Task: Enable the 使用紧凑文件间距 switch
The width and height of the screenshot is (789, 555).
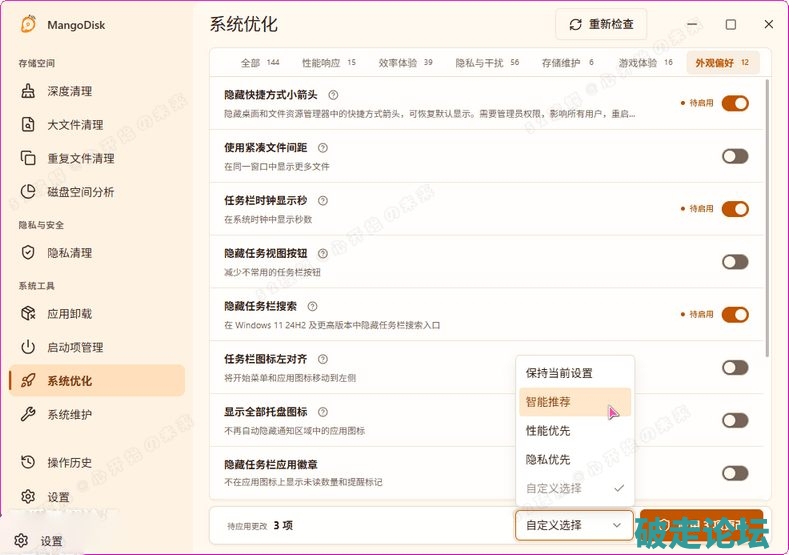Action: tap(735, 156)
